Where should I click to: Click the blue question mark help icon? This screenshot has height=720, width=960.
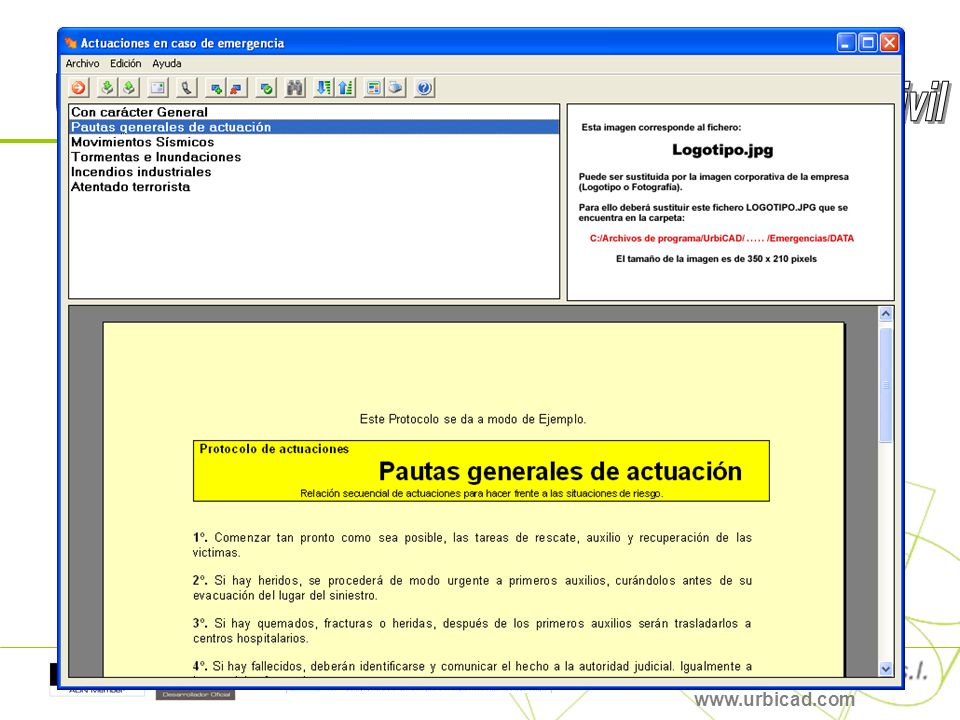click(x=424, y=88)
